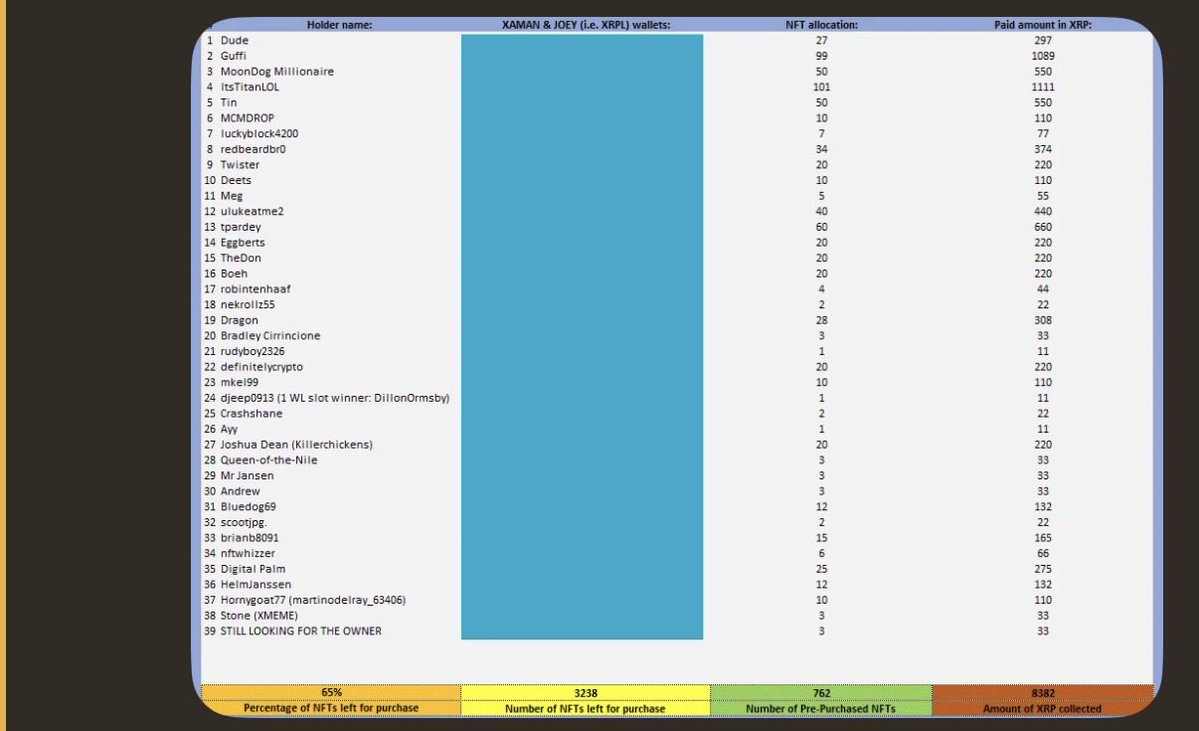
Task: Click the holder name 'TheDon'
Action: 240,258
